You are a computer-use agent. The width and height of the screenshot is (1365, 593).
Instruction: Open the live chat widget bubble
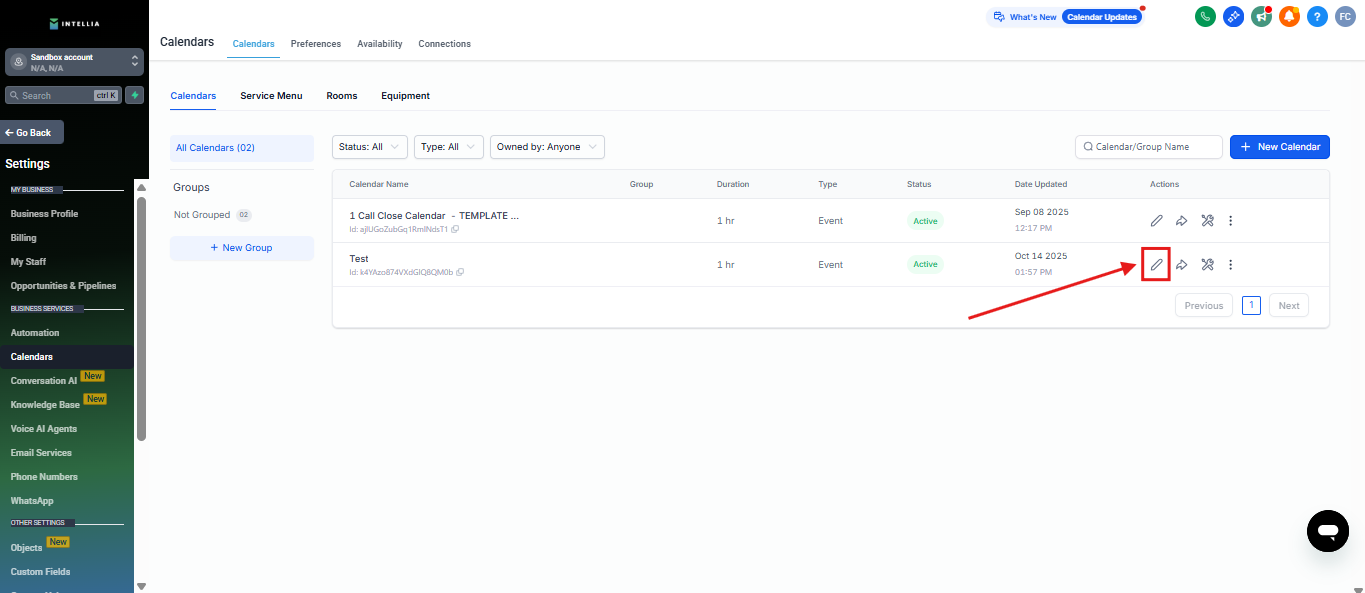(1327, 531)
